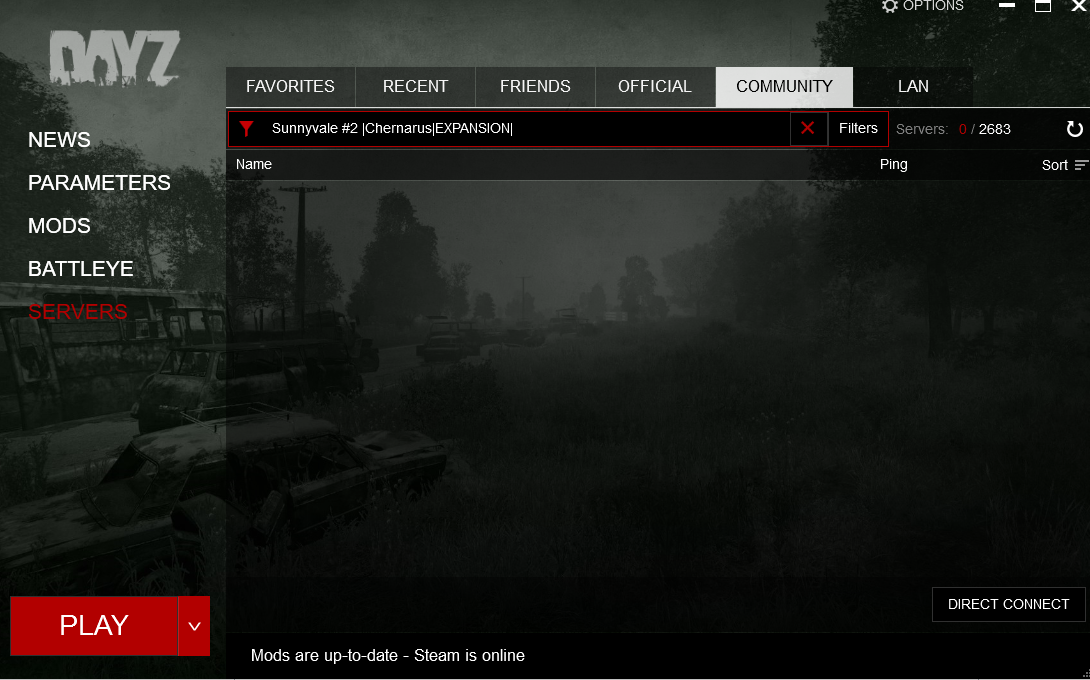Sort servers by Name column
This screenshot has width=1090, height=680.
point(254,165)
